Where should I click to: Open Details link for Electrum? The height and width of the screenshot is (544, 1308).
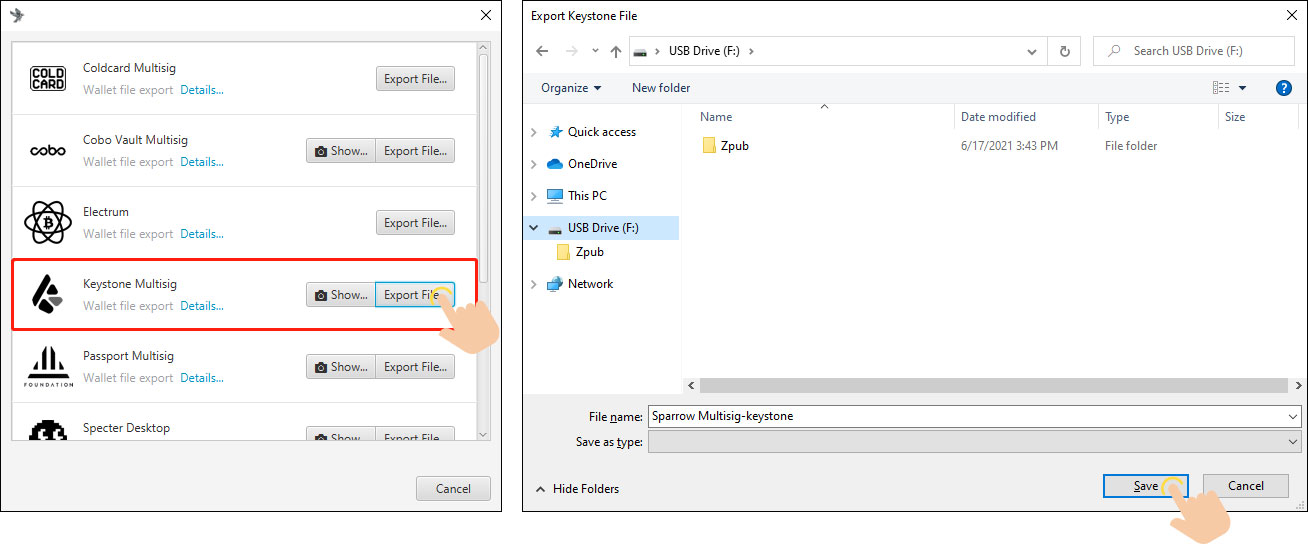[202, 234]
